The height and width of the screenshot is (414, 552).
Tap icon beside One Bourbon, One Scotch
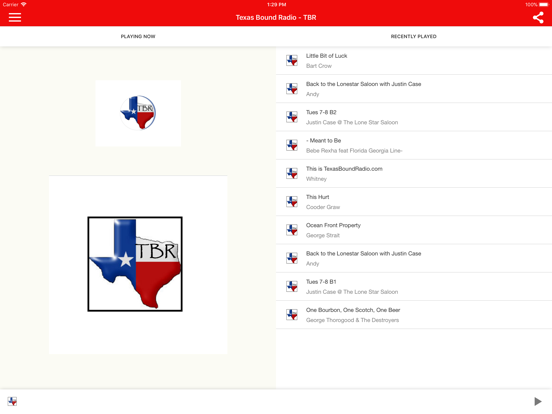(x=292, y=315)
